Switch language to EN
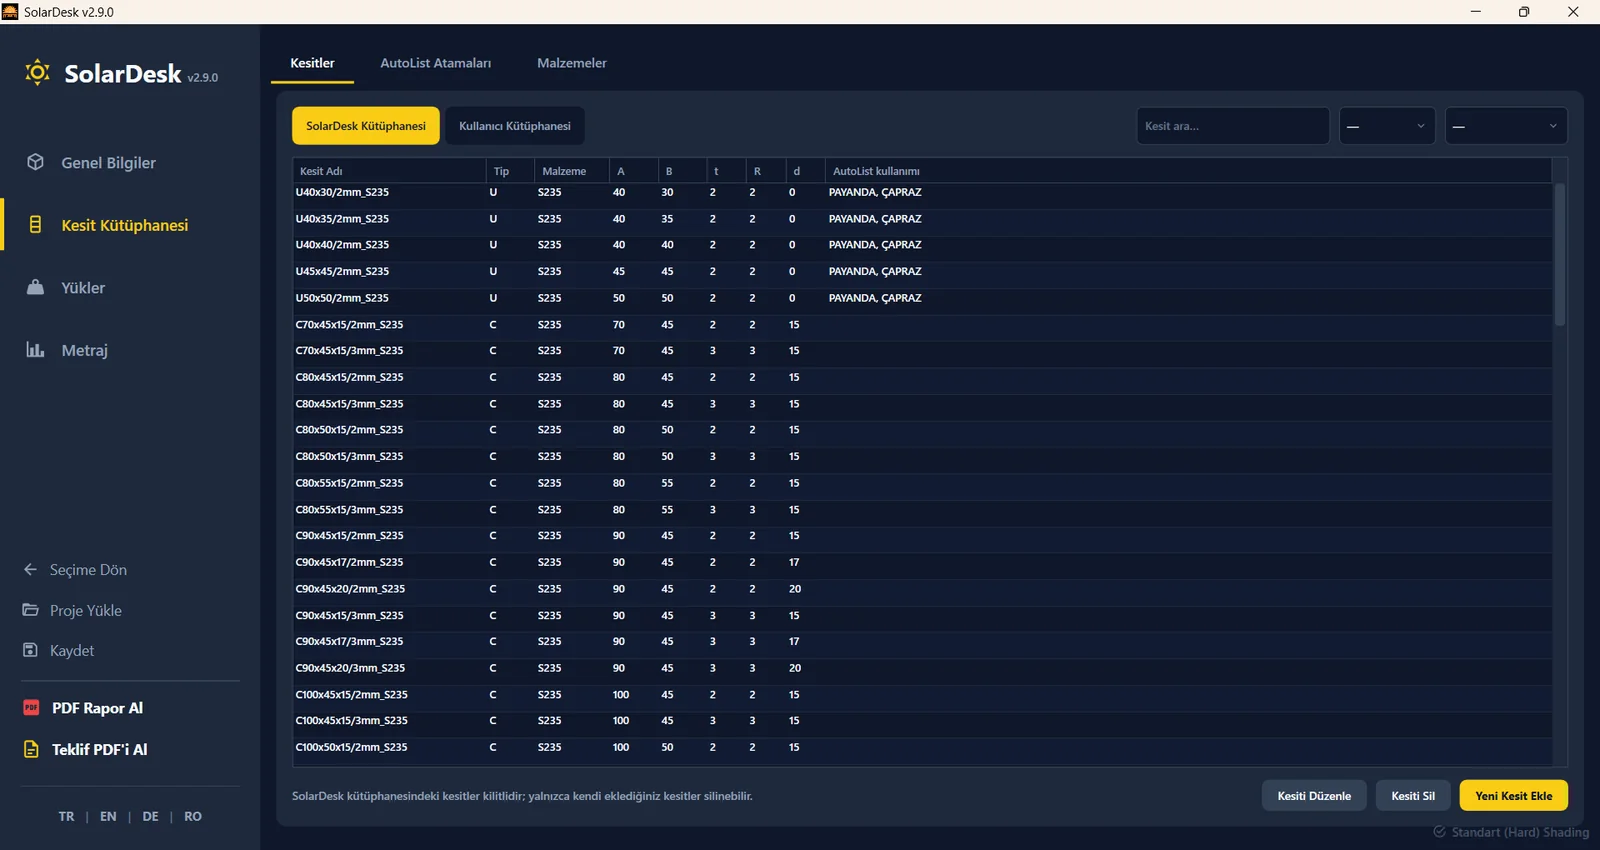The image size is (1600, 850). tap(108, 816)
